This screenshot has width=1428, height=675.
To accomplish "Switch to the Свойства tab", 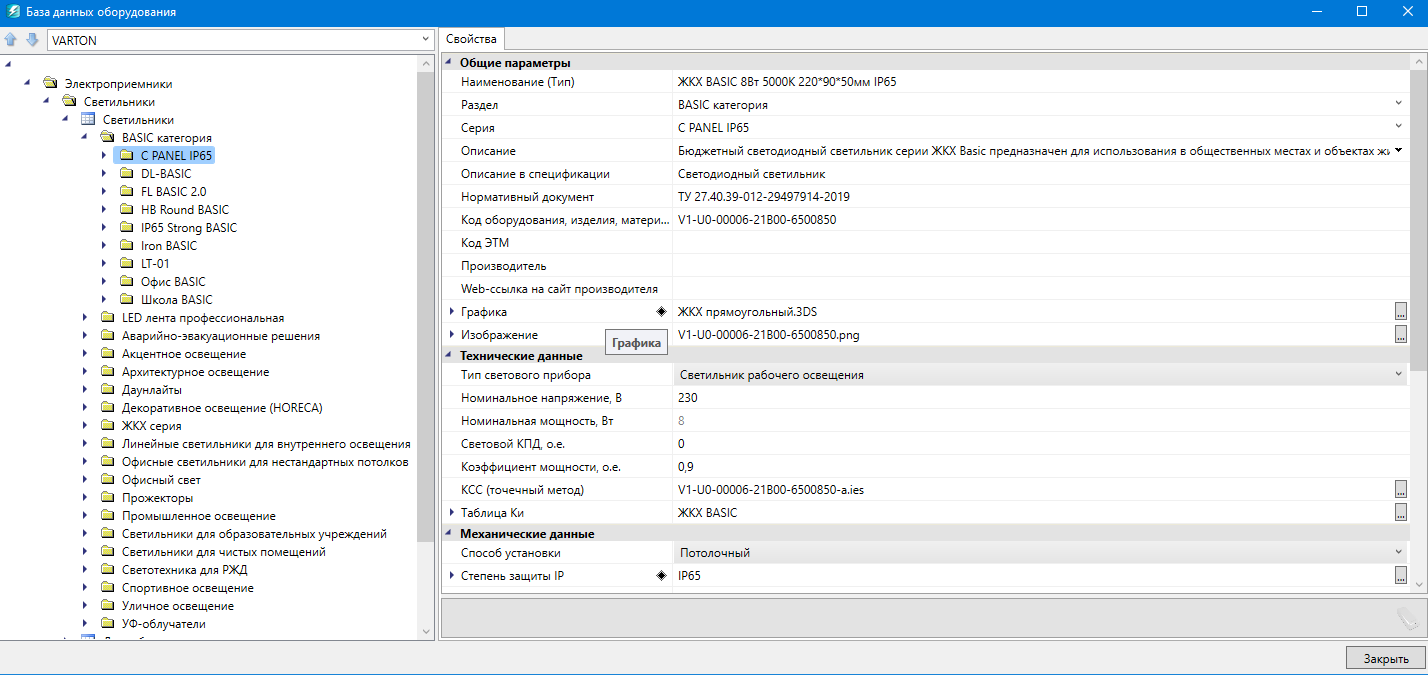I will tap(471, 39).
